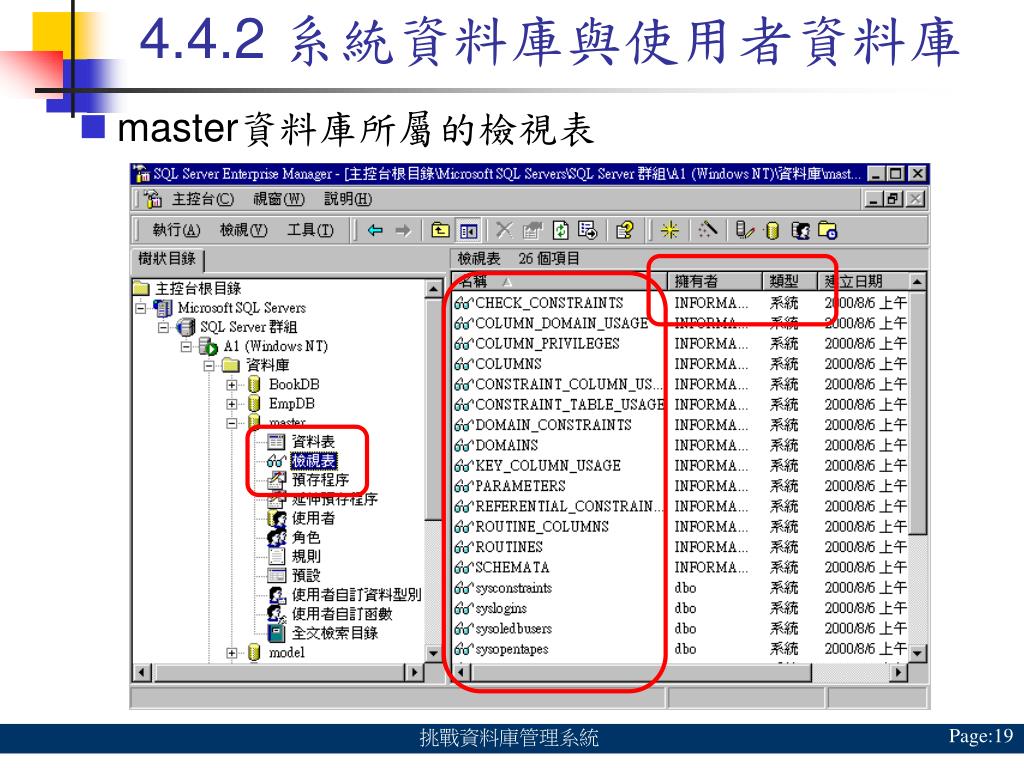Select 預存程序 under master
The image size is (1024, 768).
tap(319, 480)
